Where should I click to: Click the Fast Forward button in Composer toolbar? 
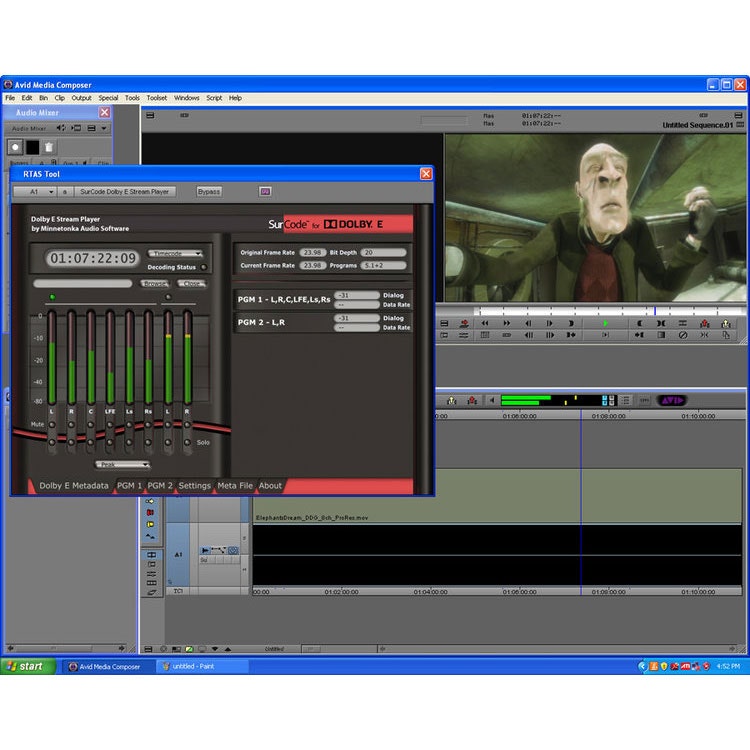[507, 324]
